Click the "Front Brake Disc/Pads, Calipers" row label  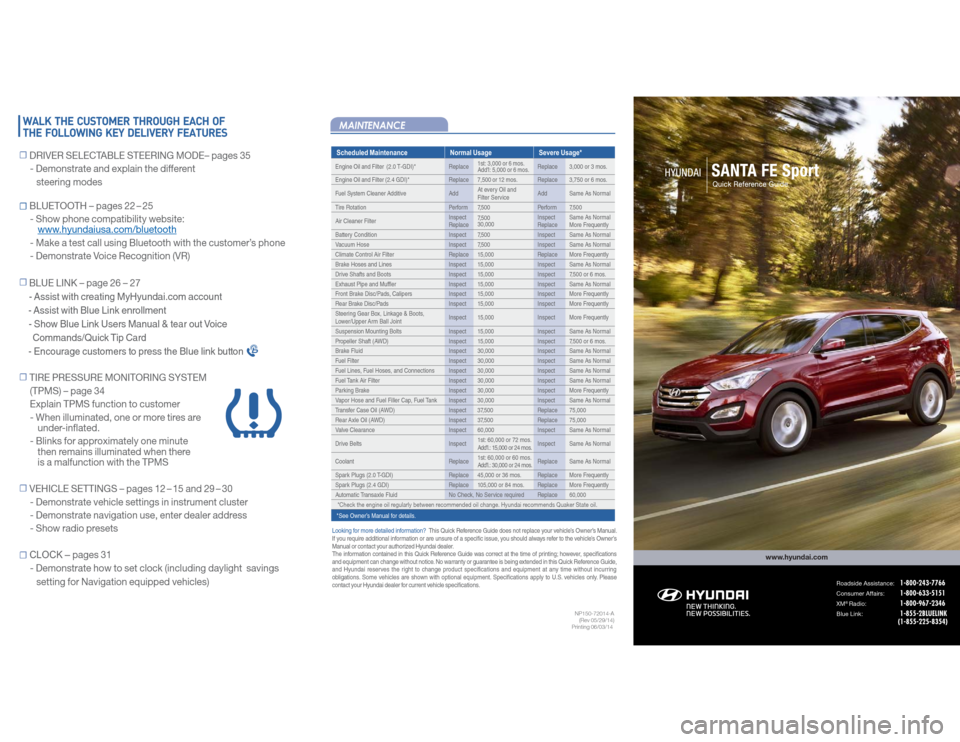(x=373, y=294)
